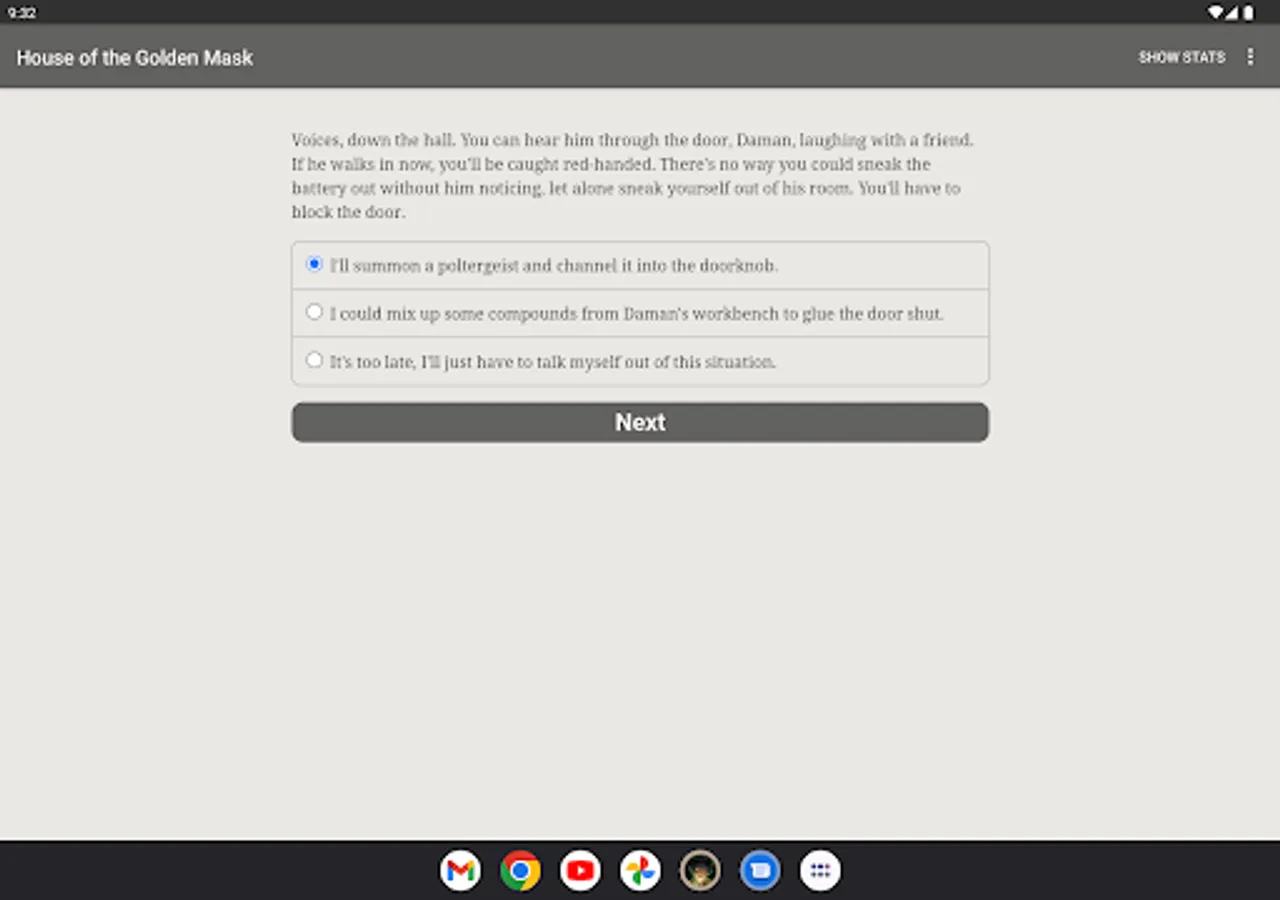Click the story text paragraph
Viewport: 1280px width, 900px height.
[x=630, y=176]
